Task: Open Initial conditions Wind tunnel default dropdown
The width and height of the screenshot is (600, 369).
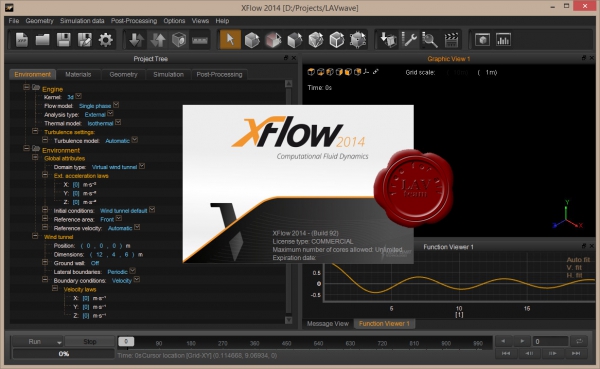Action: (x=152, y=210)
